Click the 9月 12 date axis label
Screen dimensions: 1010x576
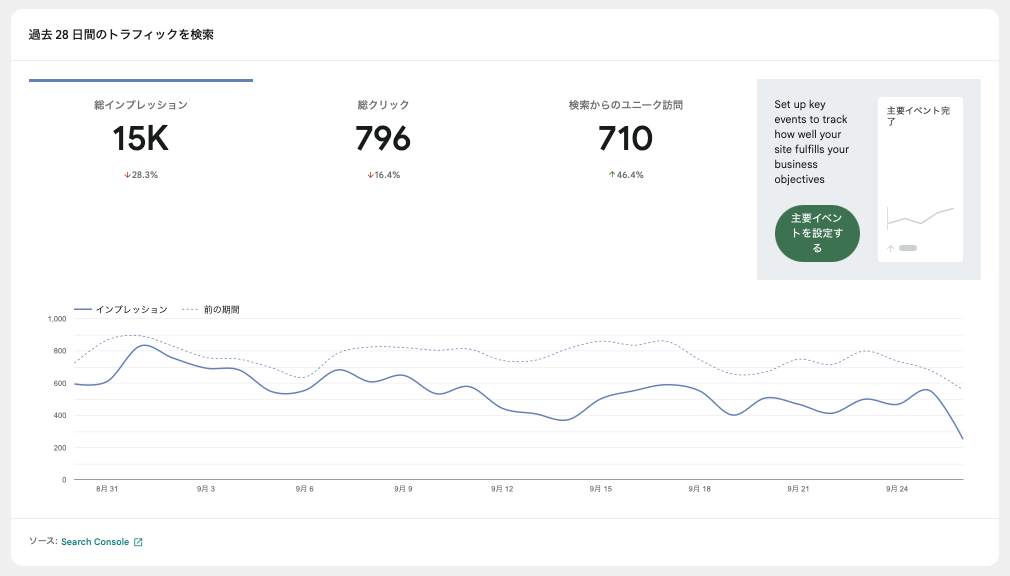tap(502, 490)
